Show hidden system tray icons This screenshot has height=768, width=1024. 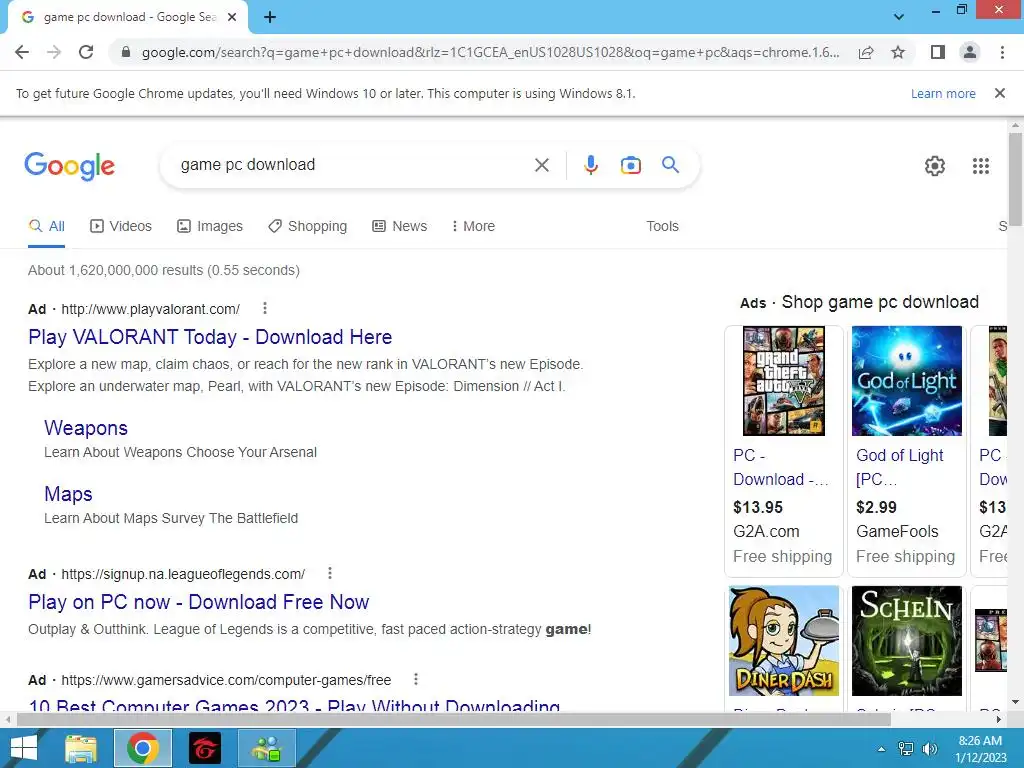[x=881, y=749]
